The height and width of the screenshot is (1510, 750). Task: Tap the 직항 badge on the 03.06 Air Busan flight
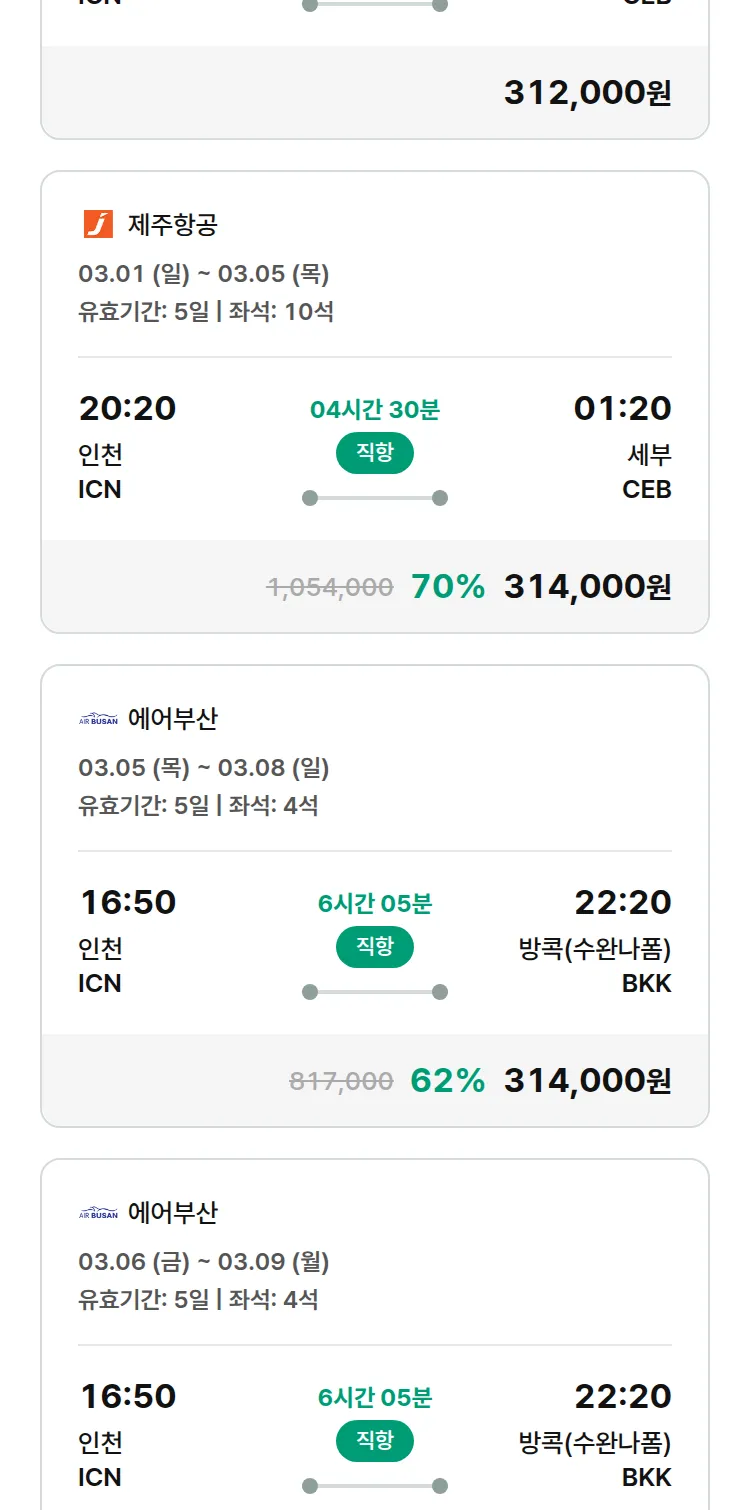point(375,1441)
